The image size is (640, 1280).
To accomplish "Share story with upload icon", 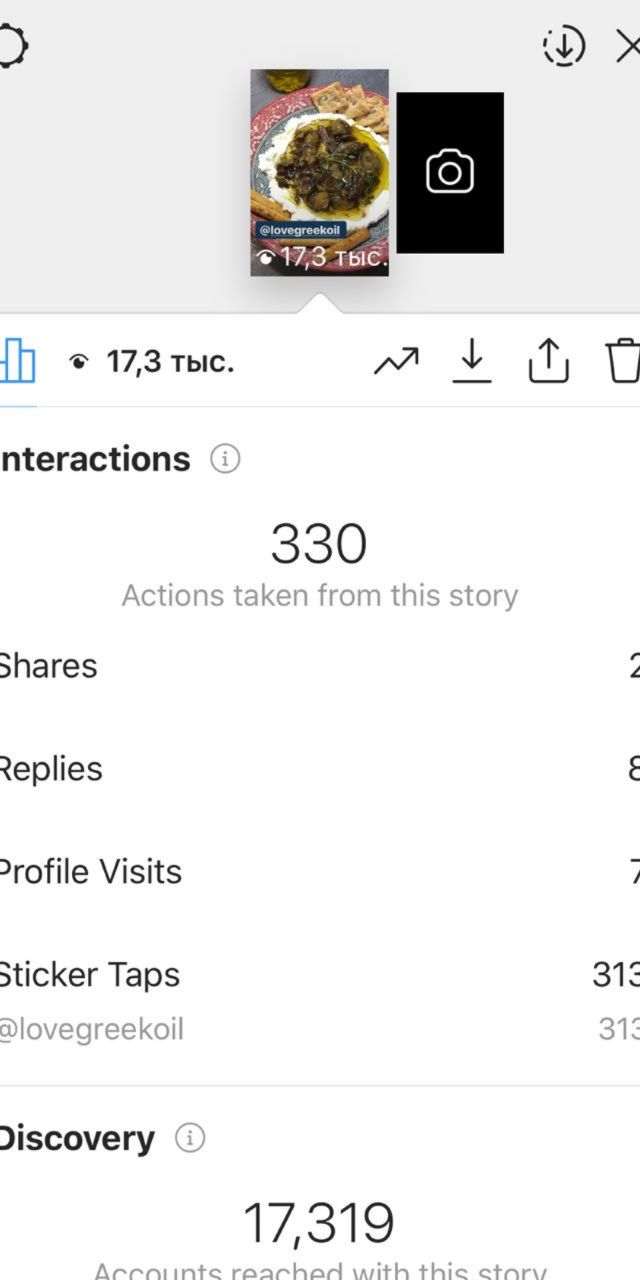I will [x=548, y=361].
